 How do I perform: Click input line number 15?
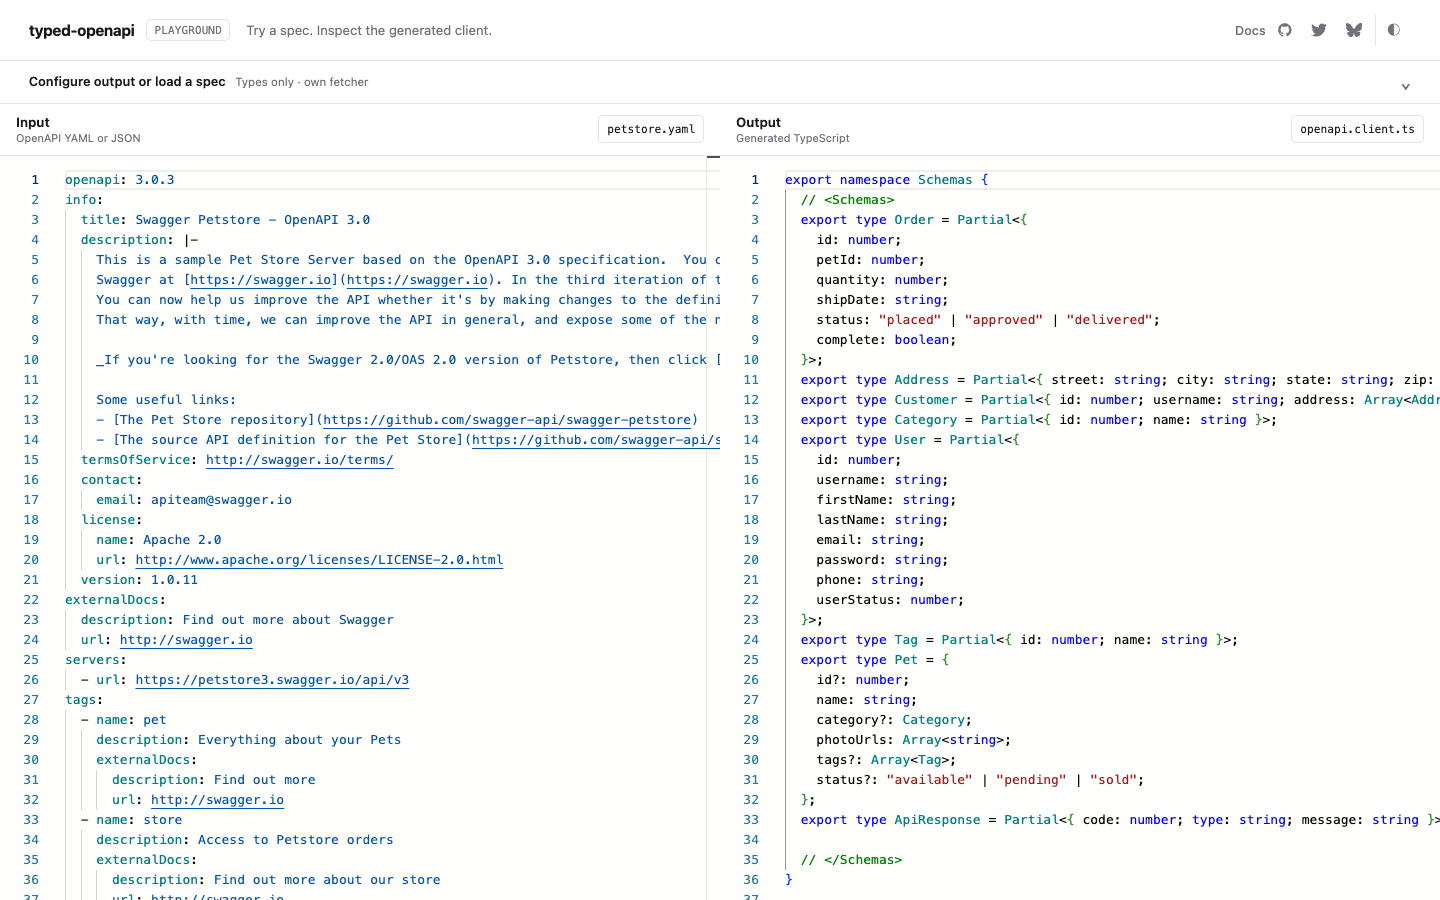[x=31, y=460]
